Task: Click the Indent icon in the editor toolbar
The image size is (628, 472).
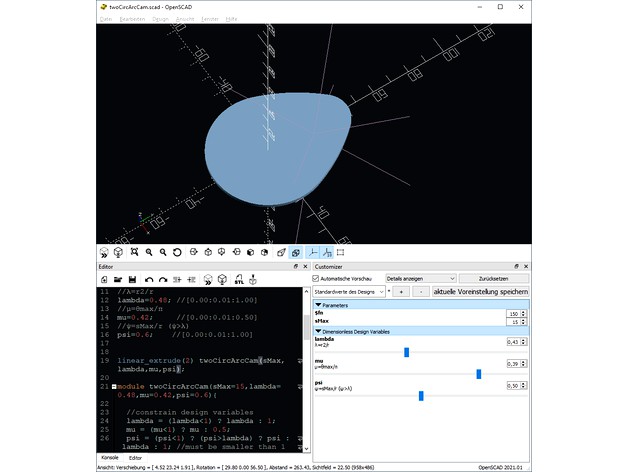Action: (191, 280)
